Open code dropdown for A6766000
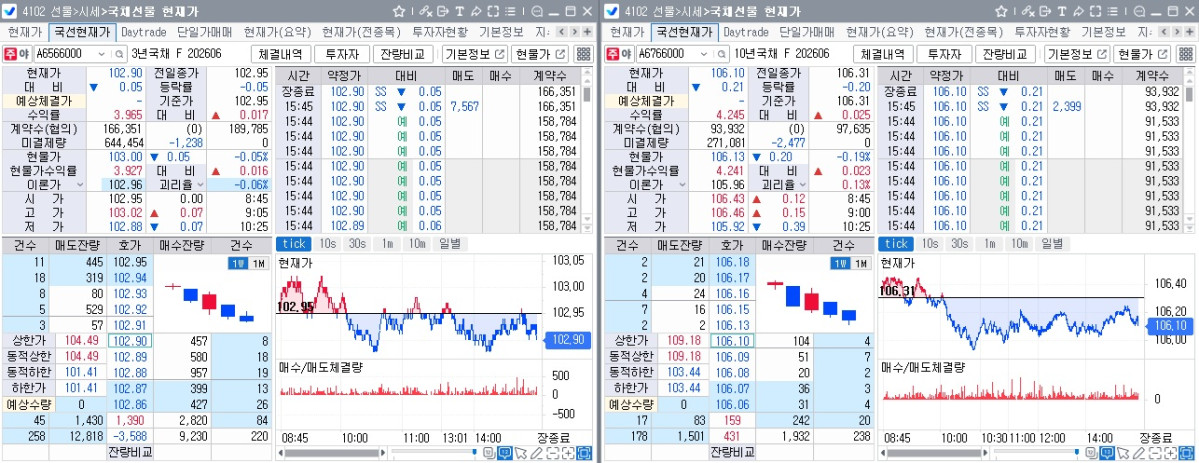Image resolution: width=1199 pixels, height=463 pixels. pos(703,54)
